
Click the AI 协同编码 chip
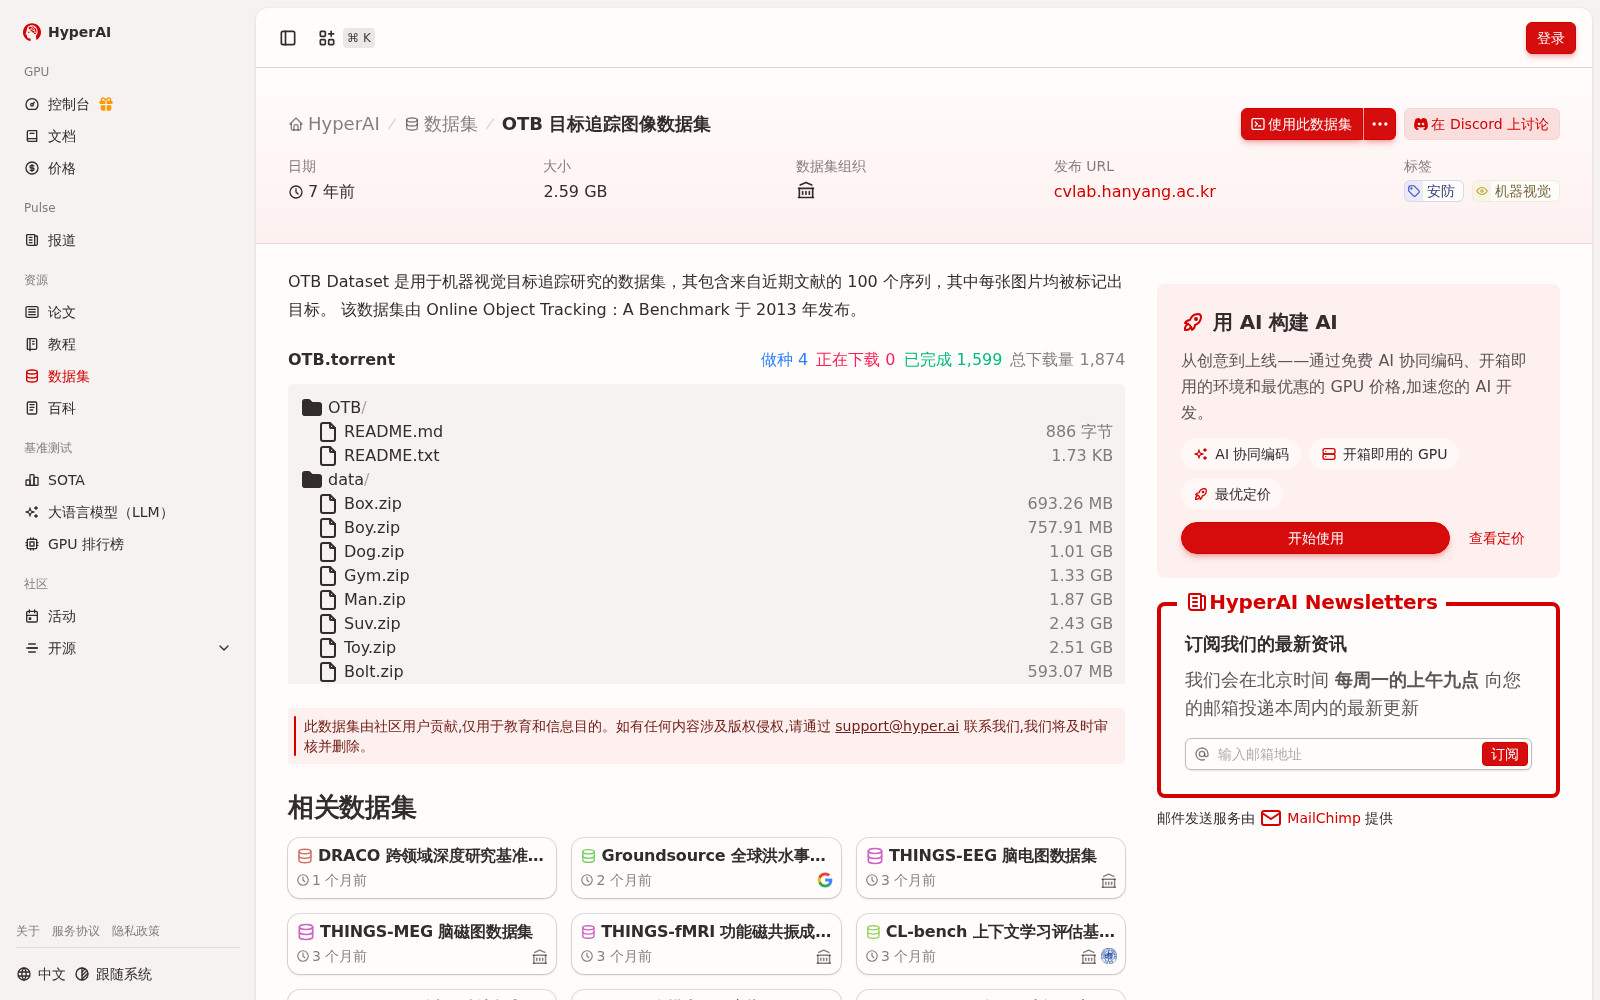(x=1241, y=454)
